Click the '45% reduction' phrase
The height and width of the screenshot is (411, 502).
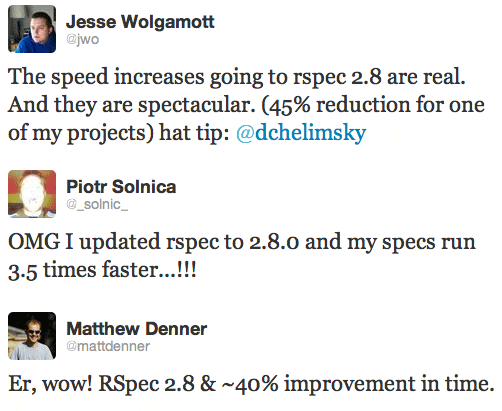coord(337,105)
